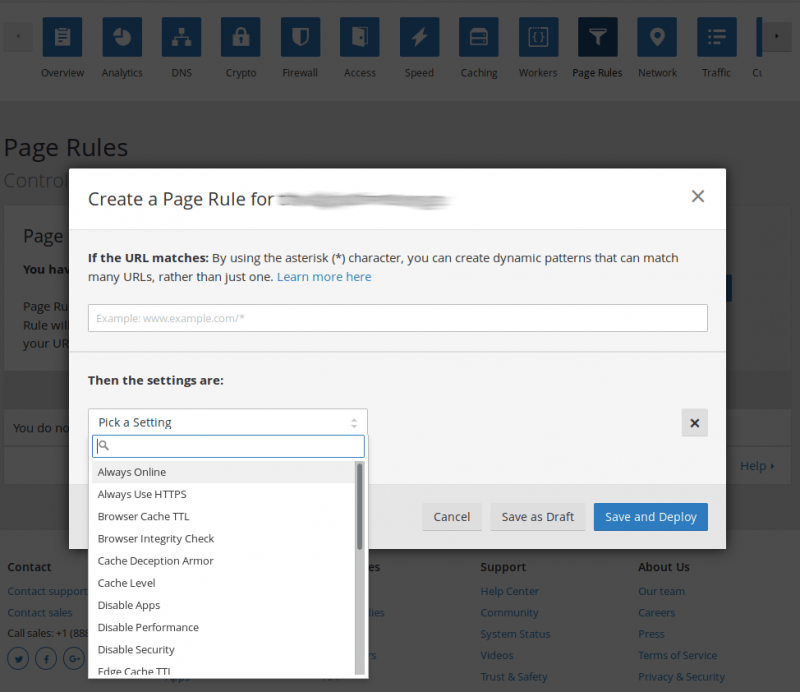Click Save as Draft button
This screenshot has height=692, width=800.
tap(538, 517)
